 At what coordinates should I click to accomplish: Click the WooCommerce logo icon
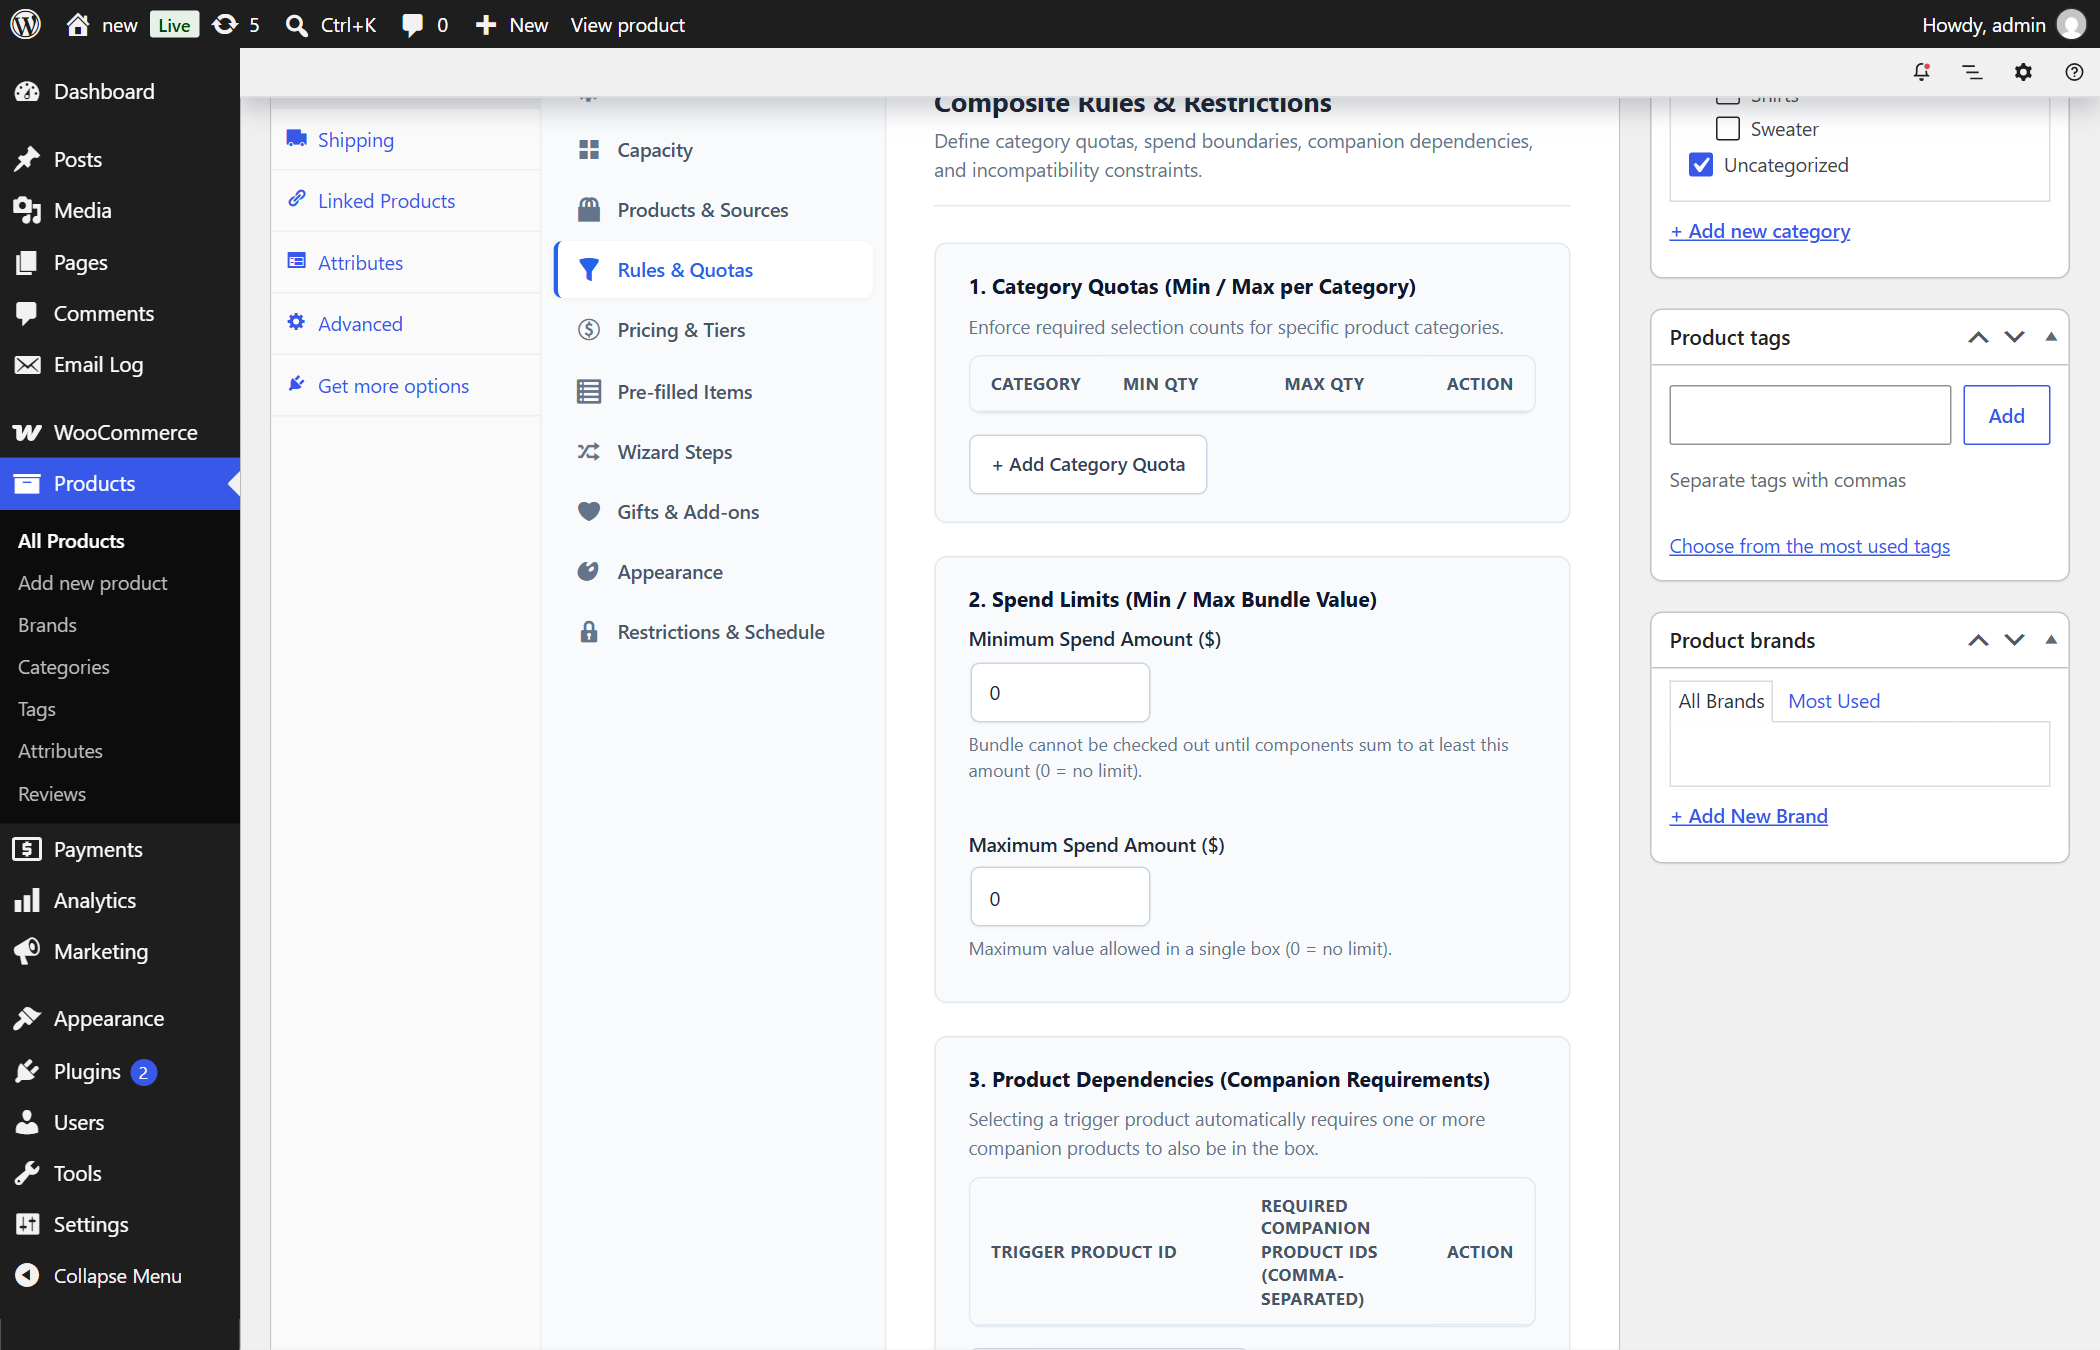(x=27, y=432)
